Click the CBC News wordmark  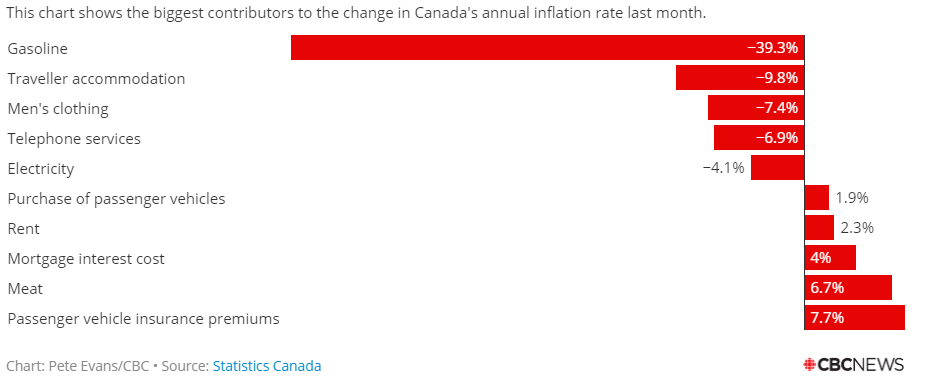click(860, 365)
